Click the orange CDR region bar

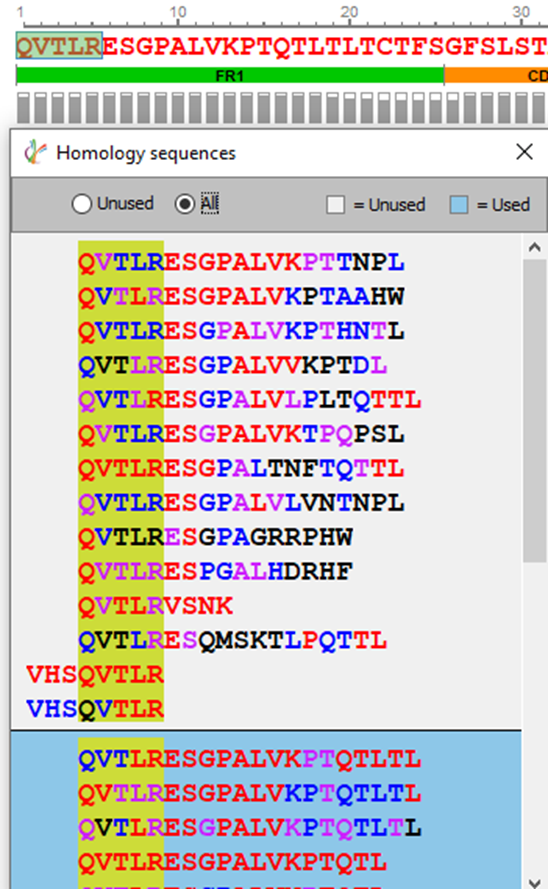[x=496, y=75]
